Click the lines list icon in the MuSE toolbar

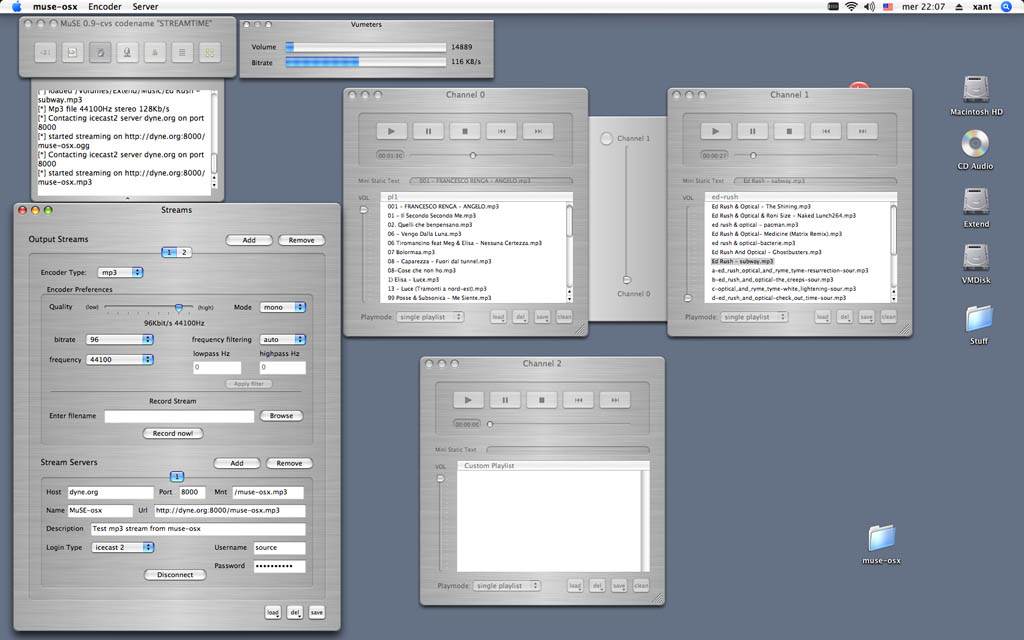(x=182, y=51)
